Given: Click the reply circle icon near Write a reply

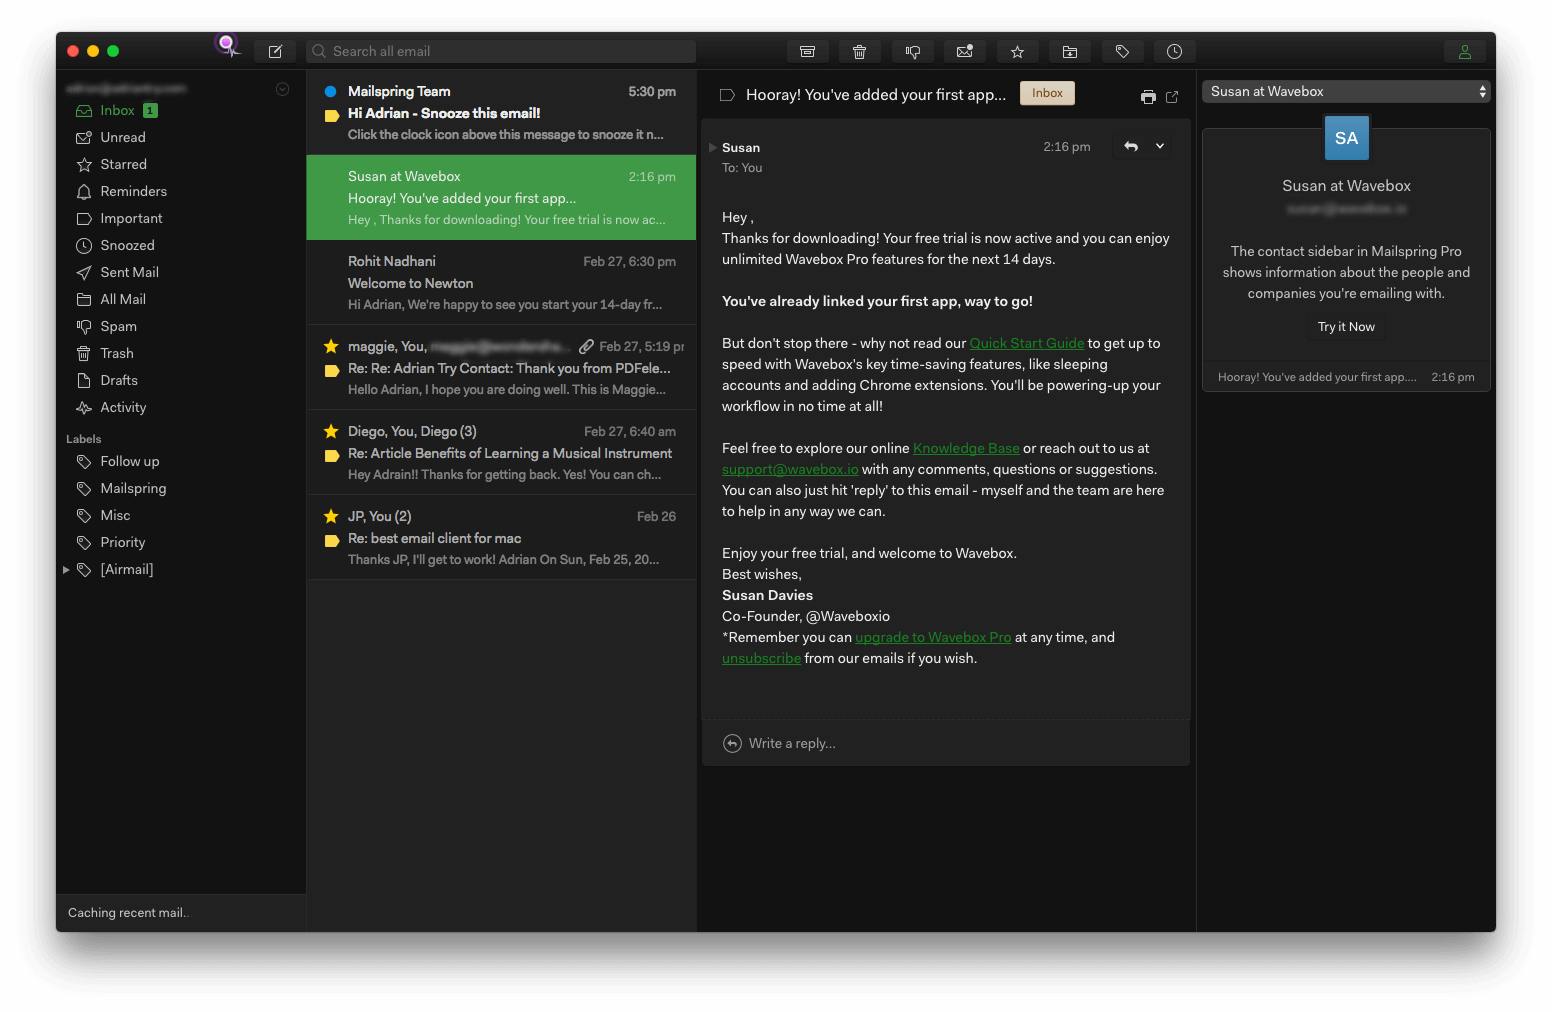Looking at the screenshot, I should click(732, 743).
